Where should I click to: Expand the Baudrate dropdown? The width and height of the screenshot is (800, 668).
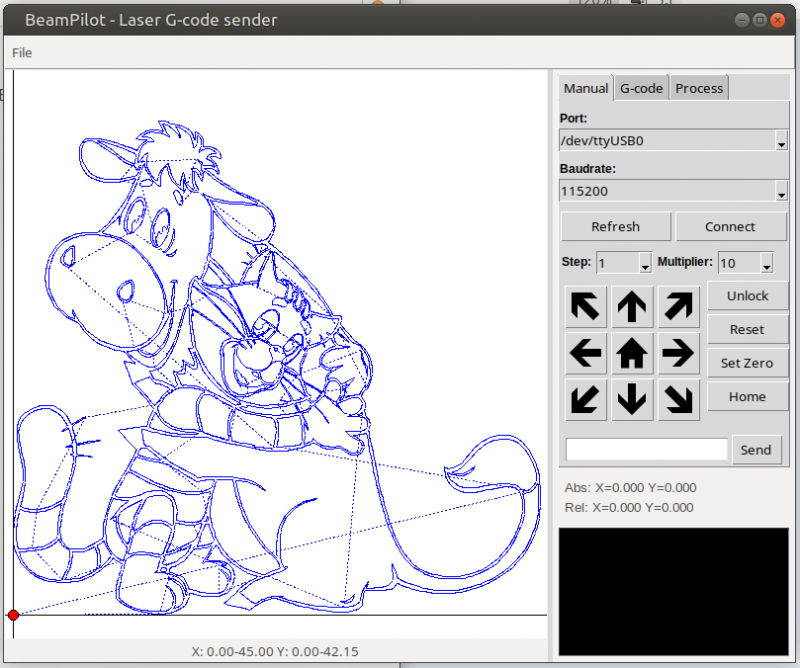[781, 191]
